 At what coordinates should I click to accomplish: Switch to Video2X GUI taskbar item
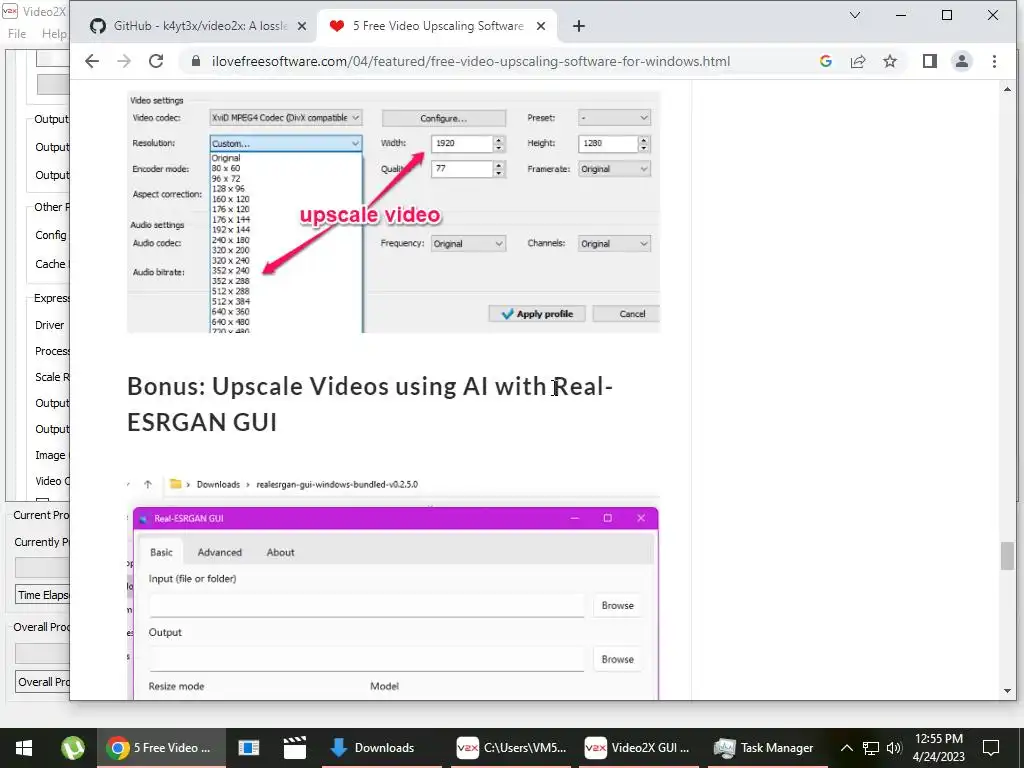(x=639, y=748)
